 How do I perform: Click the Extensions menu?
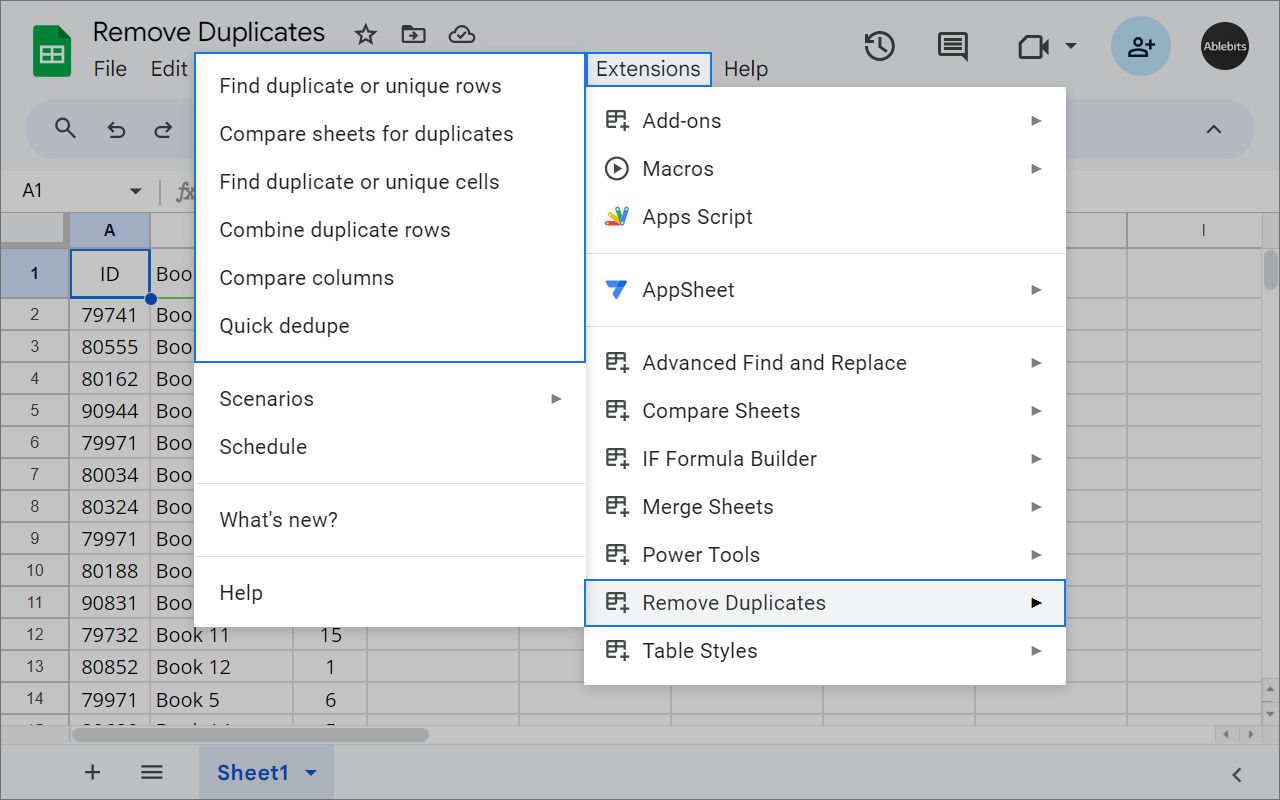click(x=648, y=69)
